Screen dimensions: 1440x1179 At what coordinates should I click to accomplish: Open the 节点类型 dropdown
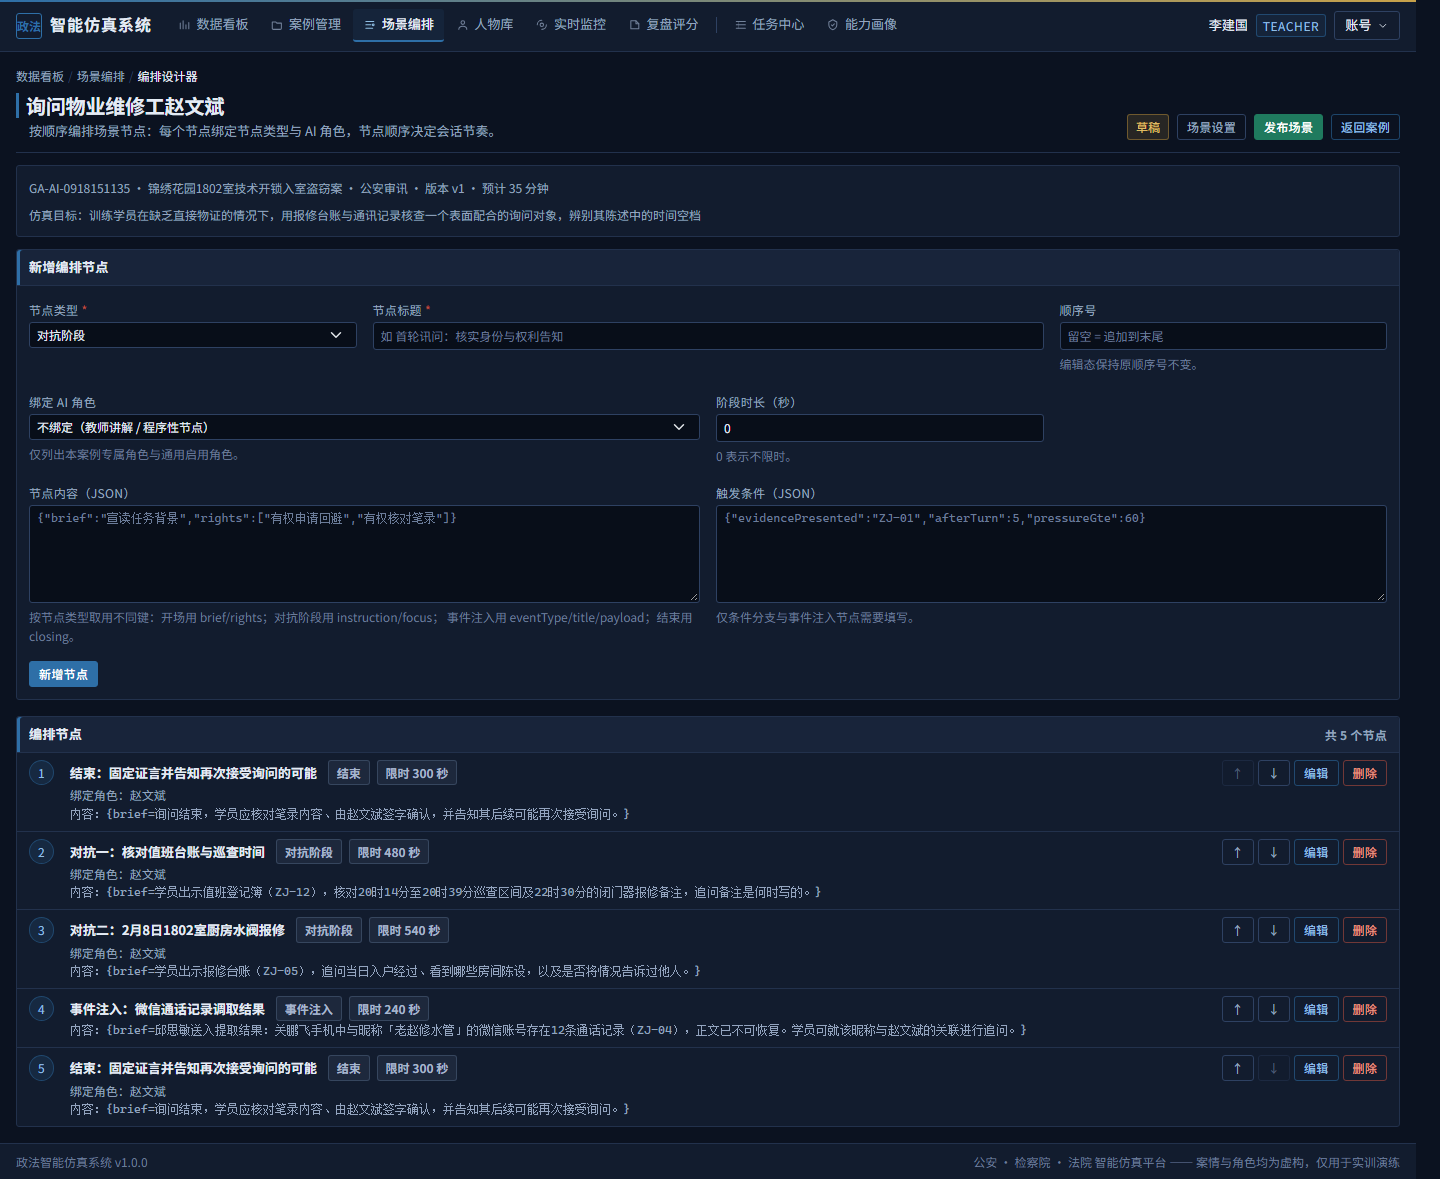[192, 335]
